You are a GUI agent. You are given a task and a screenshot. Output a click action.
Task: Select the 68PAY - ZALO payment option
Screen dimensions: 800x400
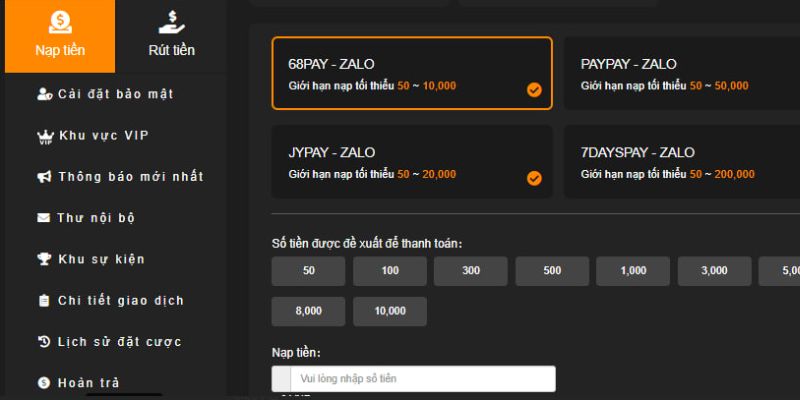pyautogui.click(x=412, y=73)
